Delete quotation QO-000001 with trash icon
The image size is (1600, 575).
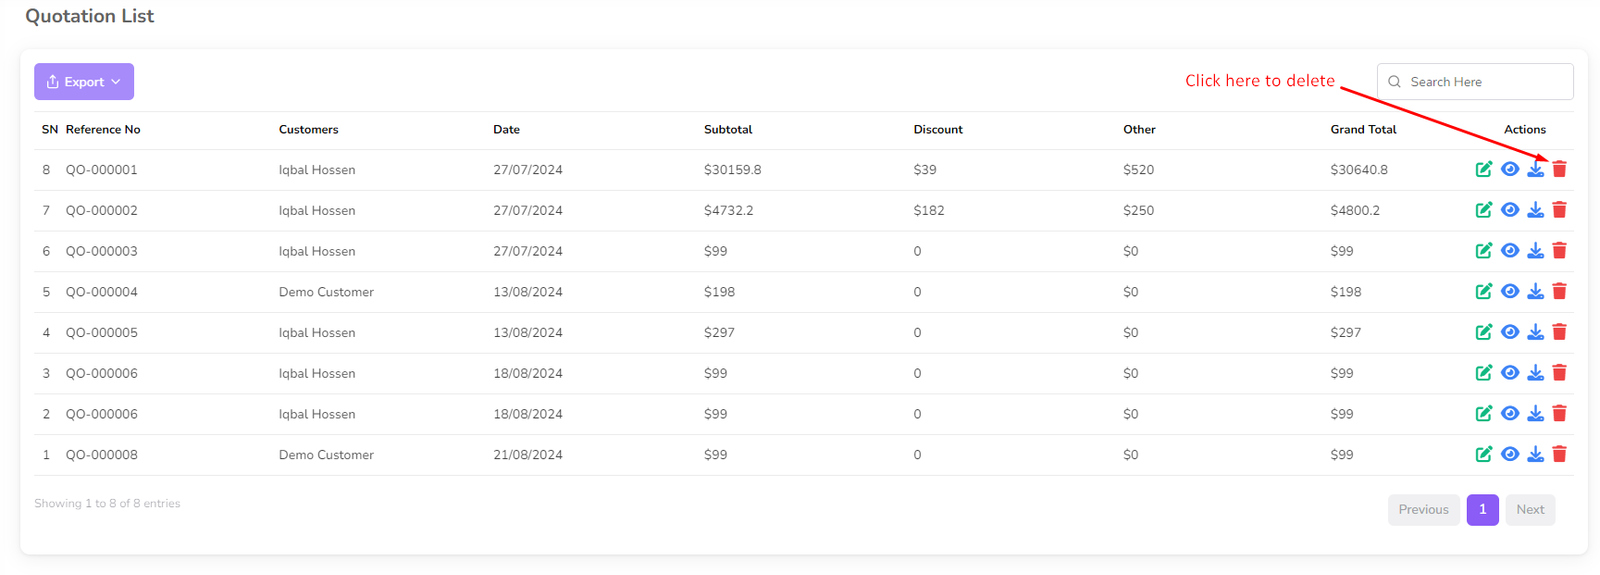click(1559, 169)
